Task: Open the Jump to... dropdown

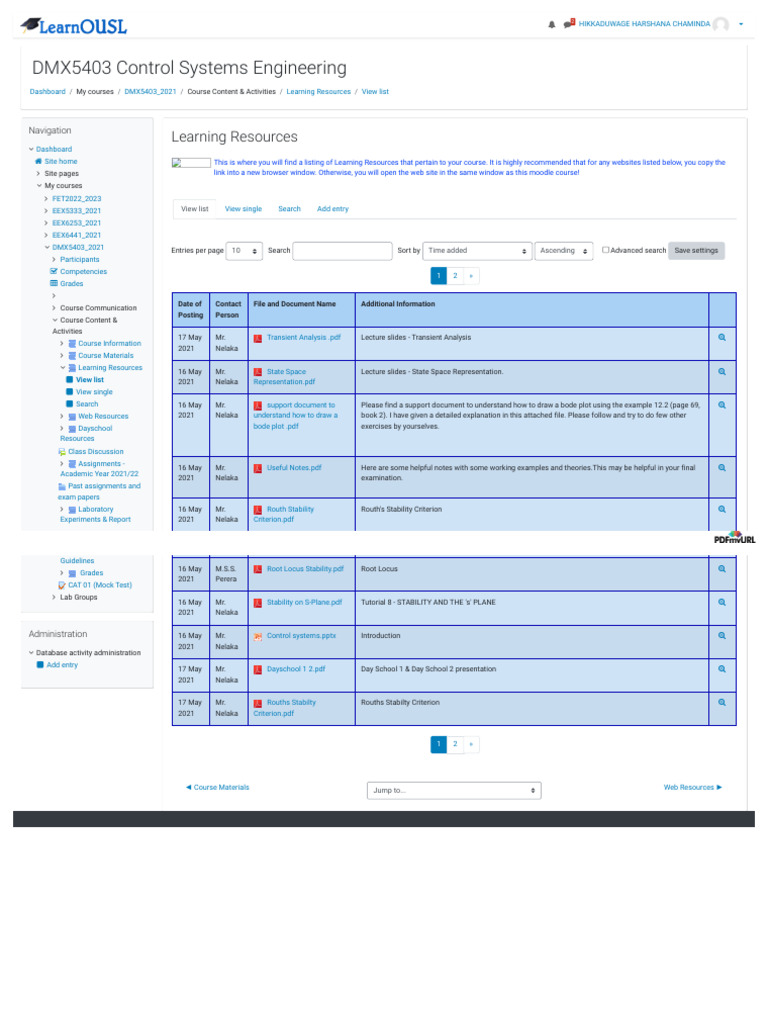Action: (454, 790)
